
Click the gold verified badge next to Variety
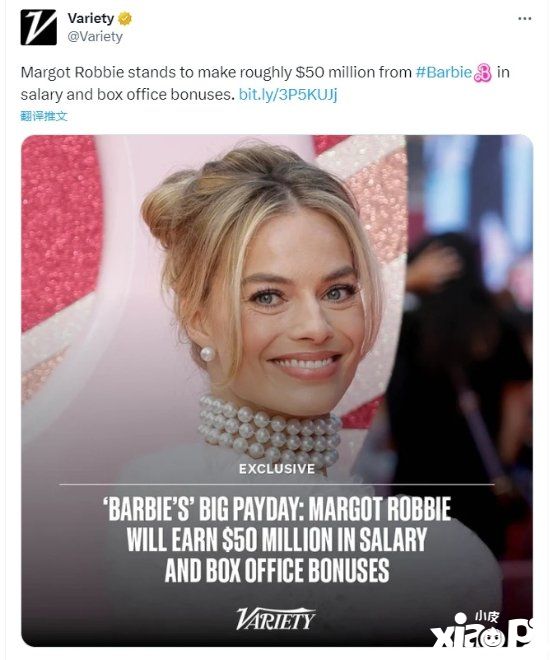click(125, 19)
